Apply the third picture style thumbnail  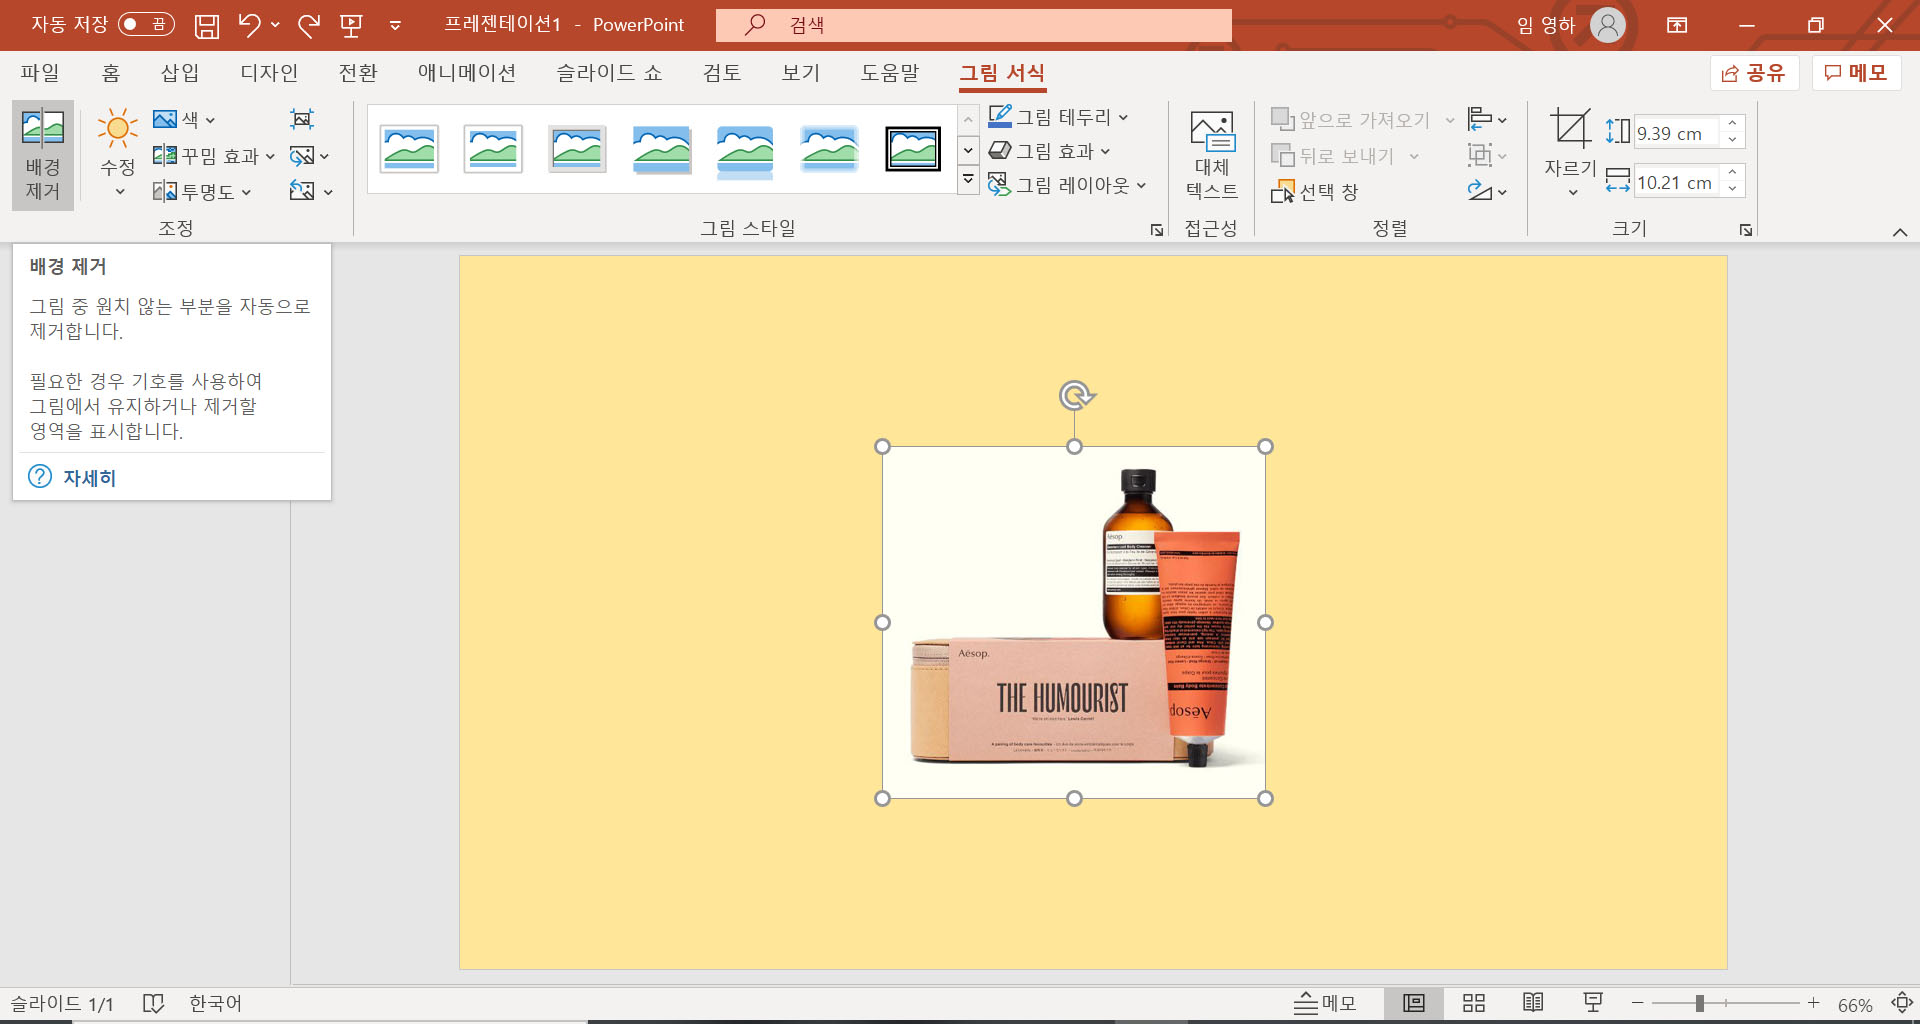point(577,150)
